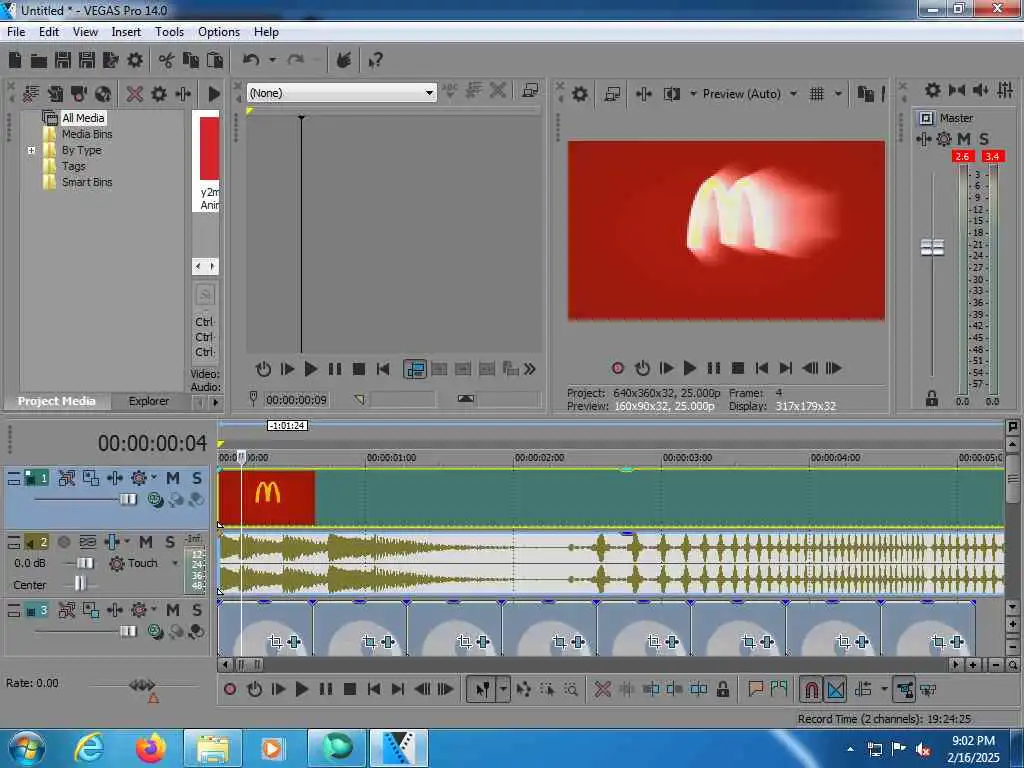
Task: Open video preview properties gear
Action: click(579, 94)
